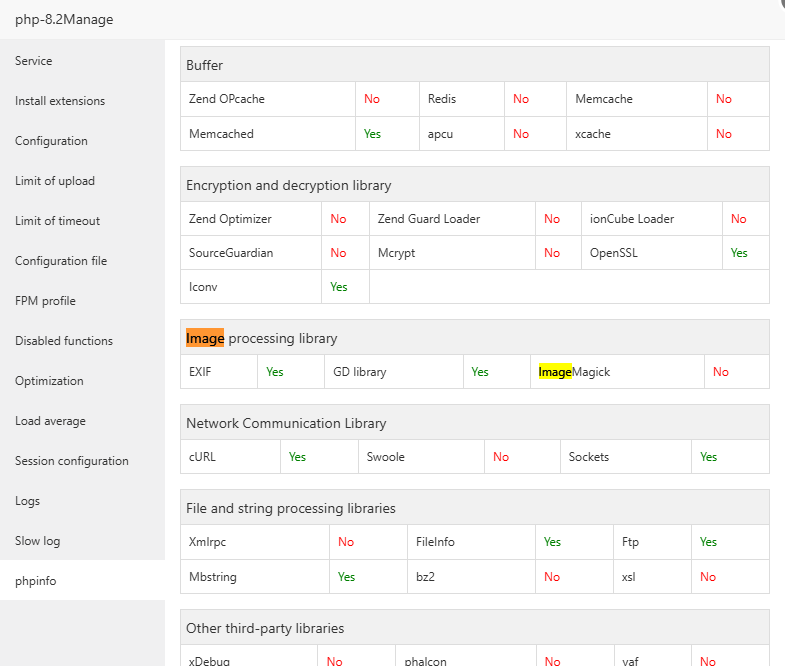
Task: Open the FPM profile section
Action: pos(45,301)
